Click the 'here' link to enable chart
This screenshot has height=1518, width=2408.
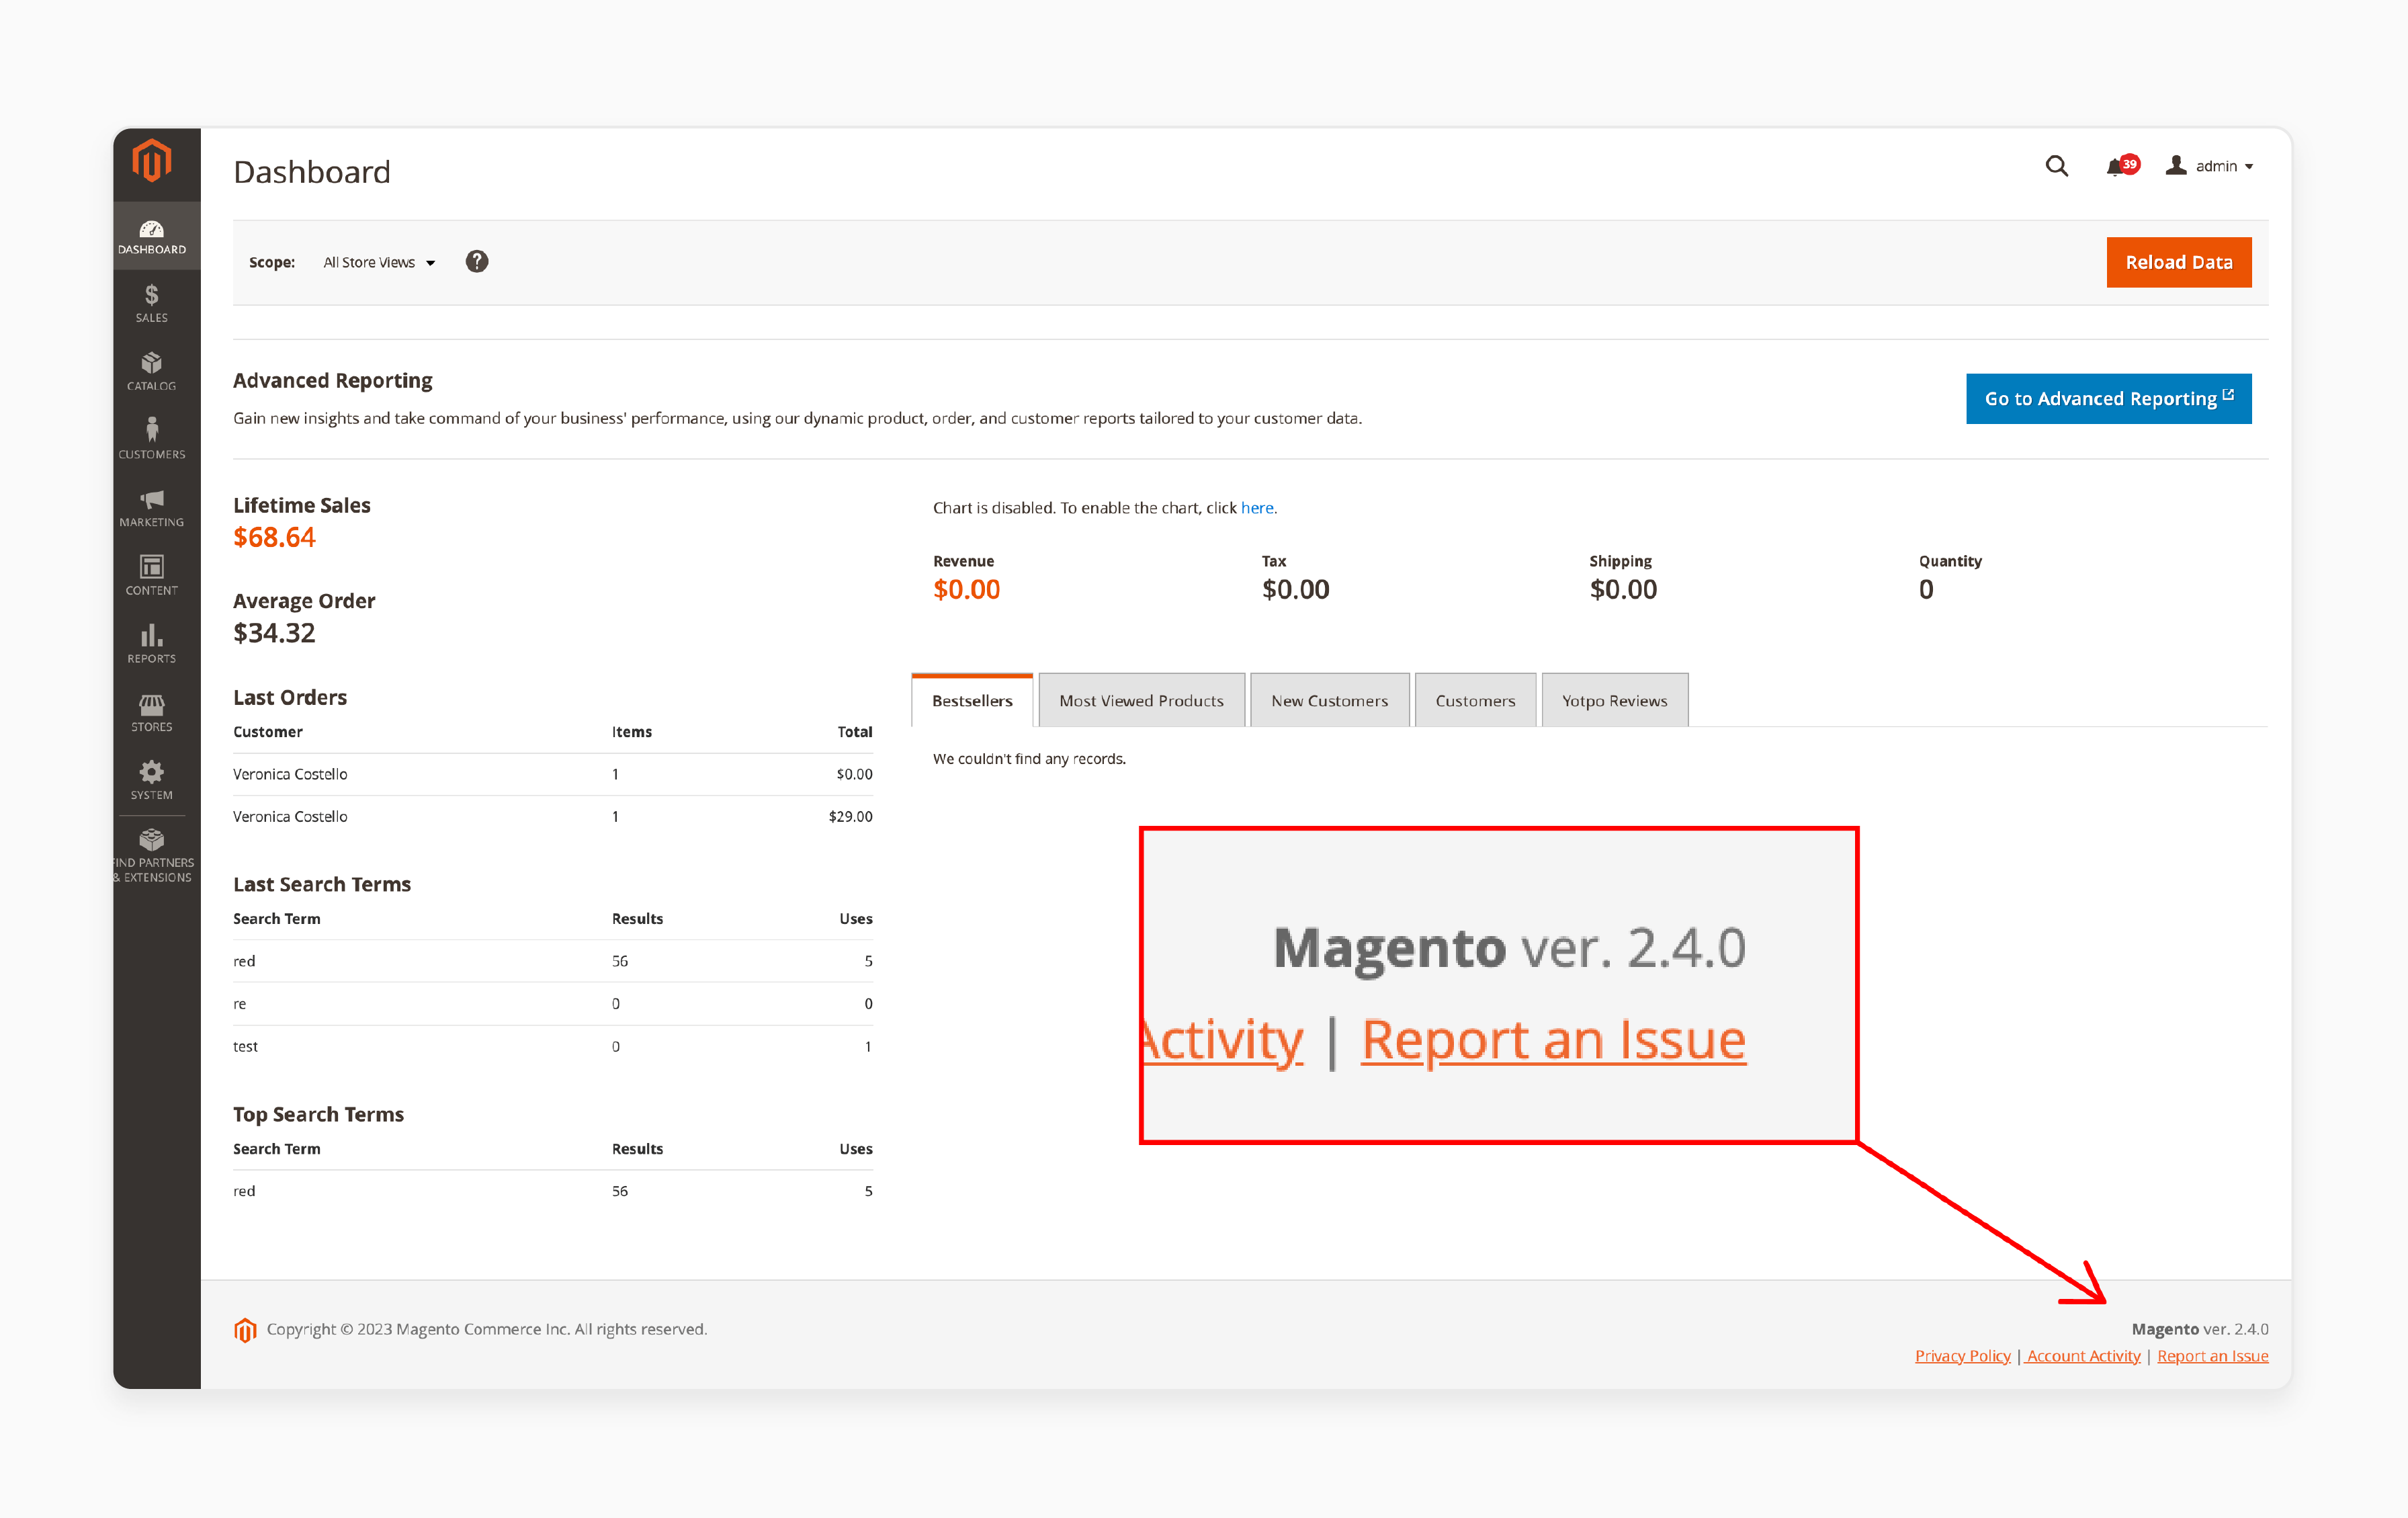tap(1257, 508)
